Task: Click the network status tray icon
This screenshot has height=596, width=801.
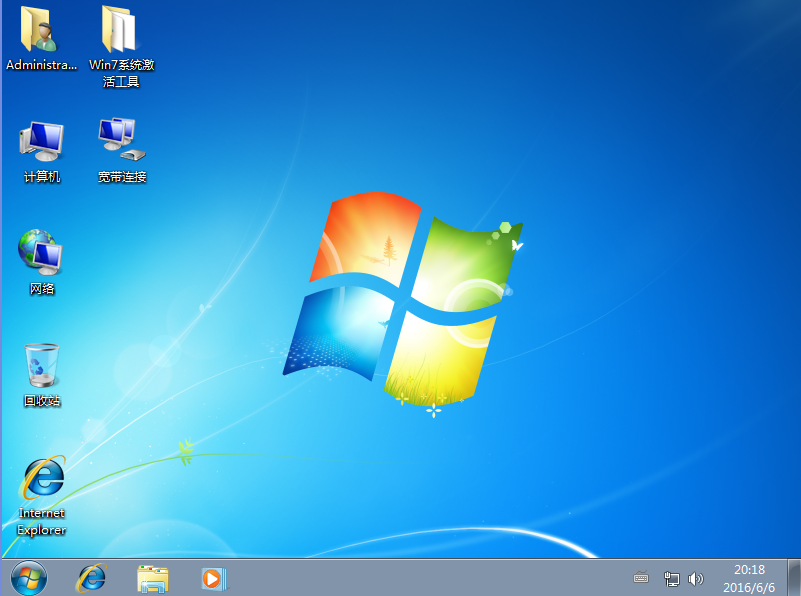Action: pyautogui.click(x=673, y=578)
